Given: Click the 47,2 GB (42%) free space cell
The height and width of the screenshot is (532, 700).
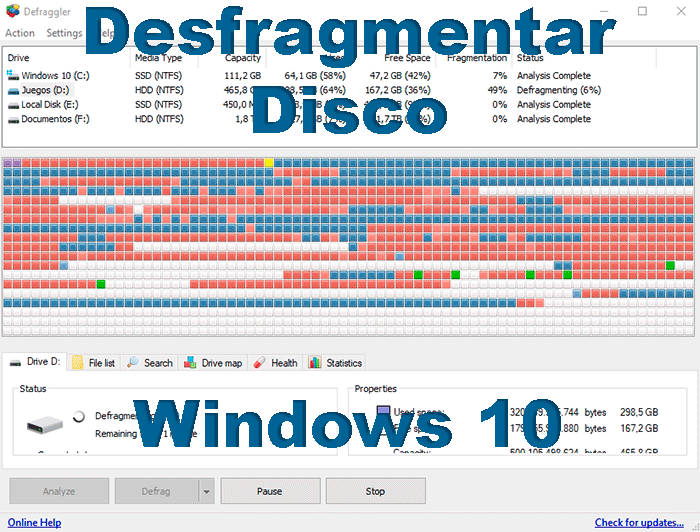Looking at the screenshot, I should (x=400, y=76).
